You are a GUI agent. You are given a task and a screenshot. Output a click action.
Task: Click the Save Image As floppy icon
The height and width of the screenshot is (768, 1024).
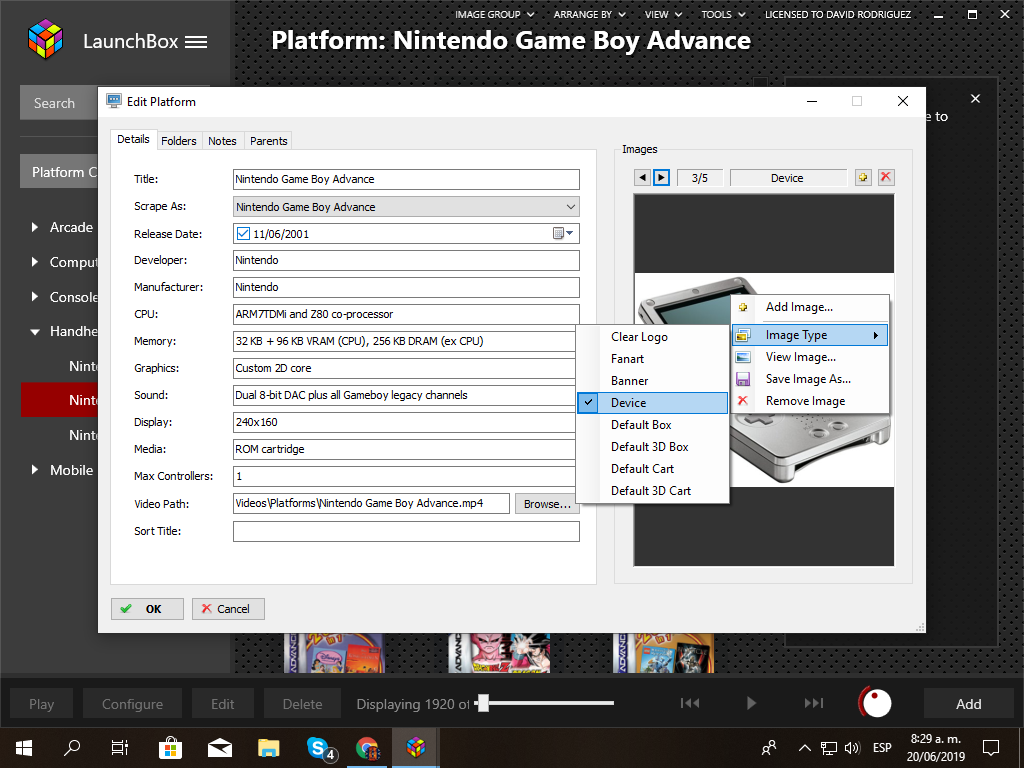pyautogui.click(x=743, y=379)
